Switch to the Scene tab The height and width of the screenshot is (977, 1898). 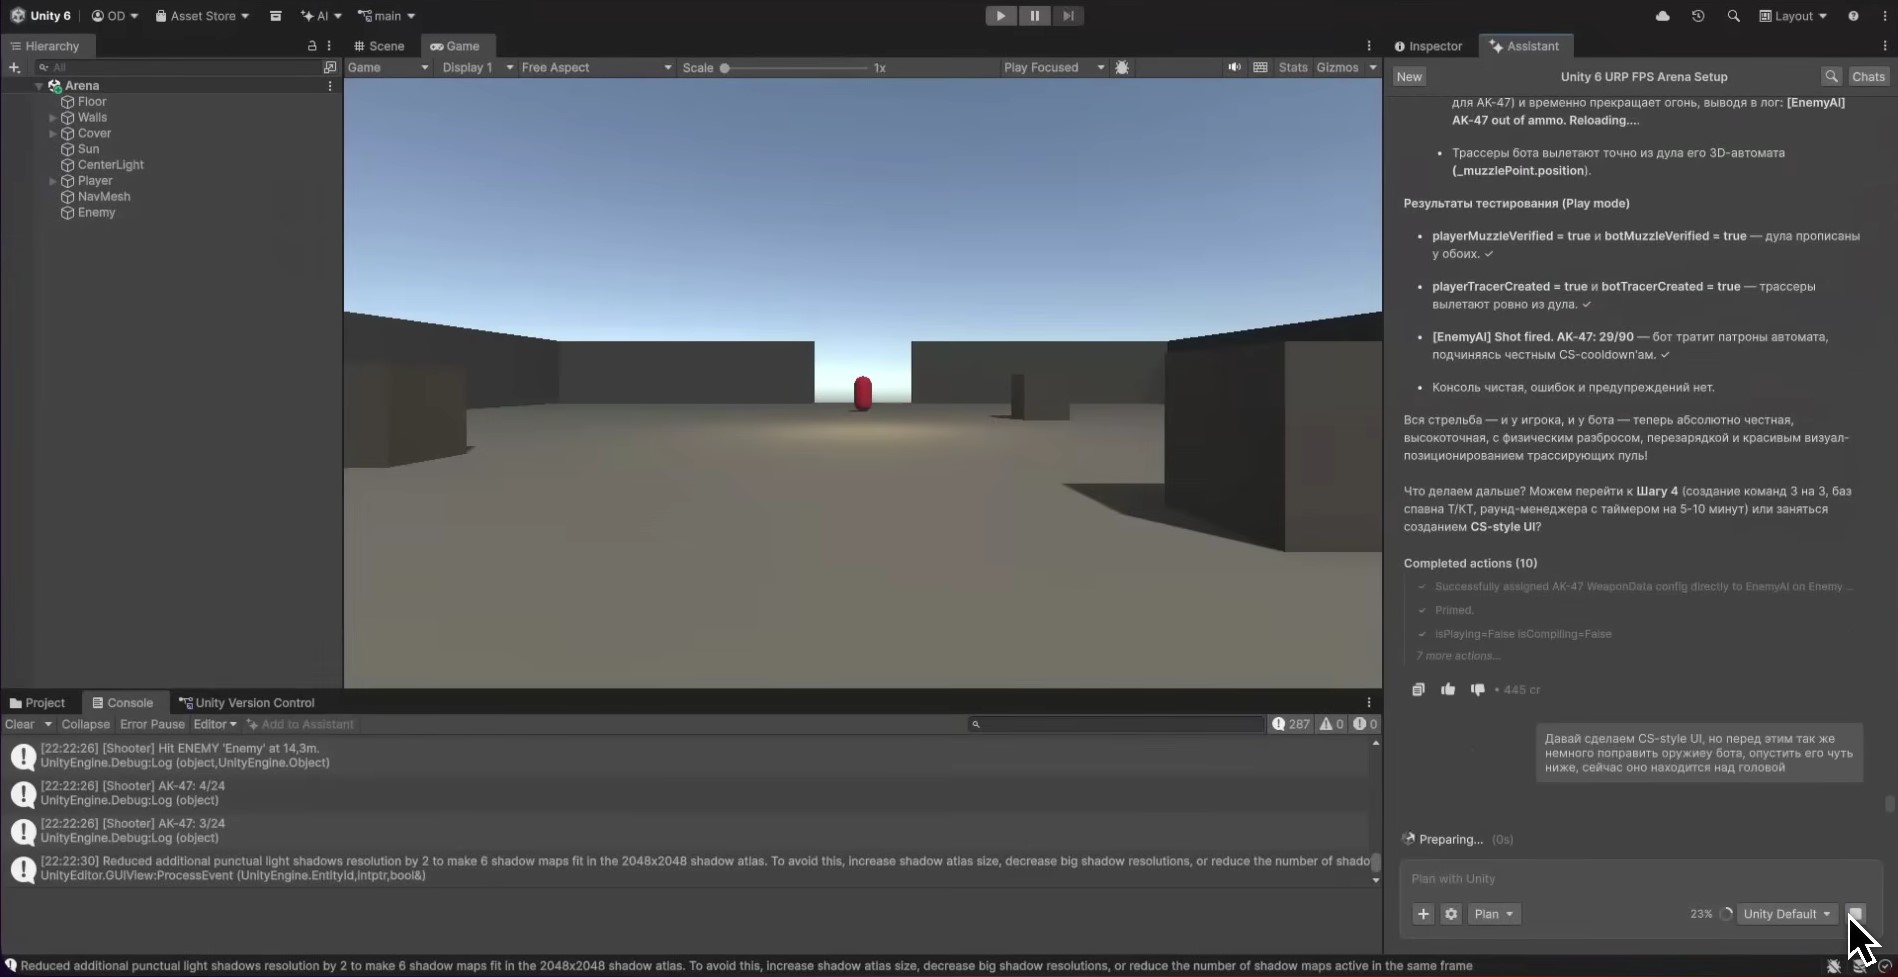379,46
